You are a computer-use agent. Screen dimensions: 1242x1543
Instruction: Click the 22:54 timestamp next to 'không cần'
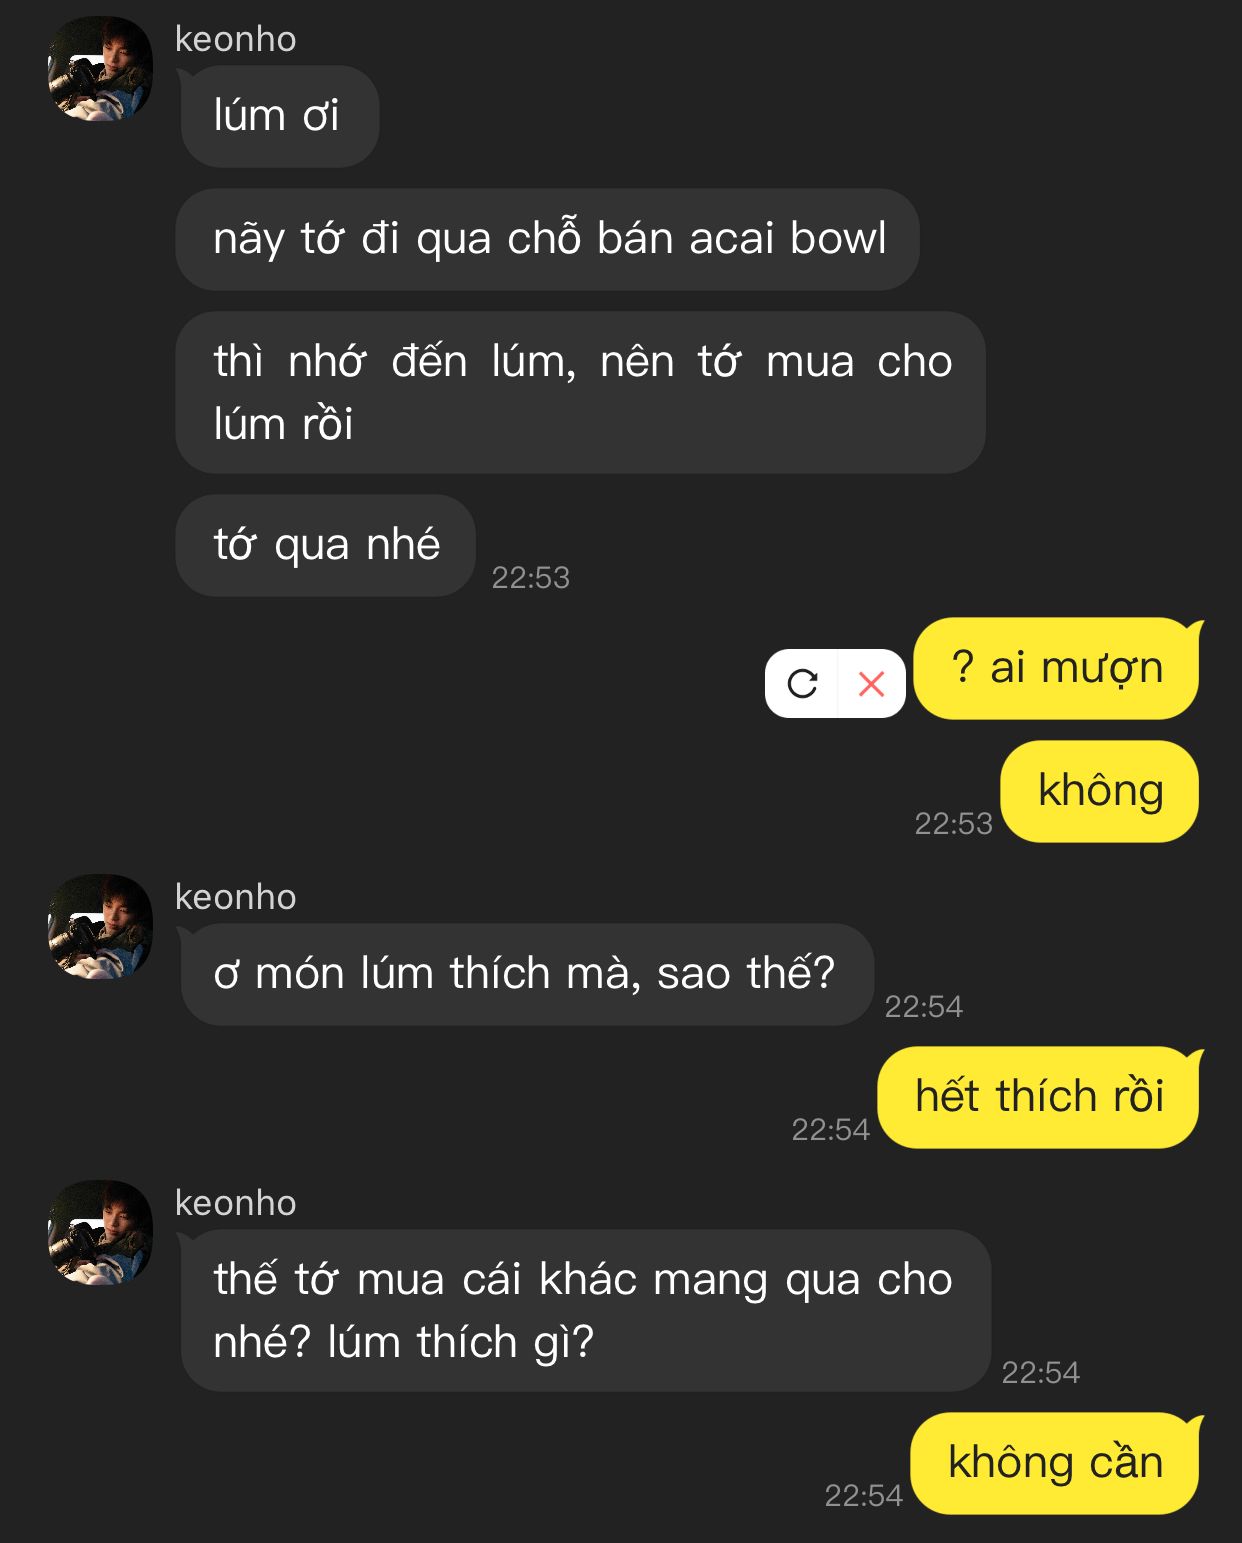pos(863,1495)
